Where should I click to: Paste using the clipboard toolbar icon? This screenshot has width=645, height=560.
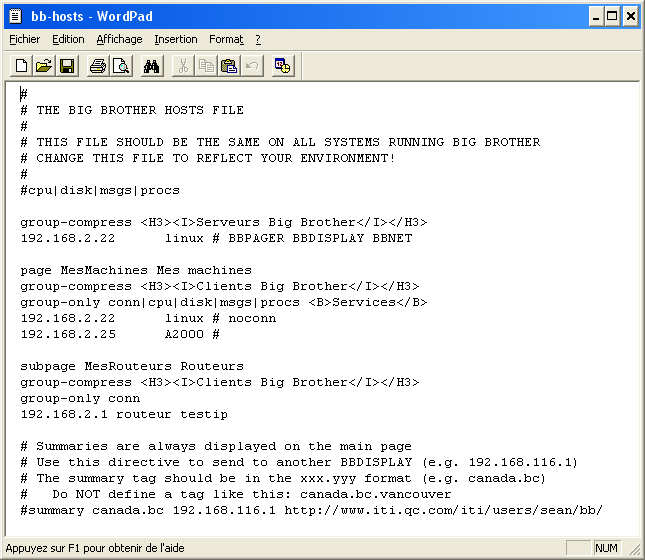click(x=229, y=67)
